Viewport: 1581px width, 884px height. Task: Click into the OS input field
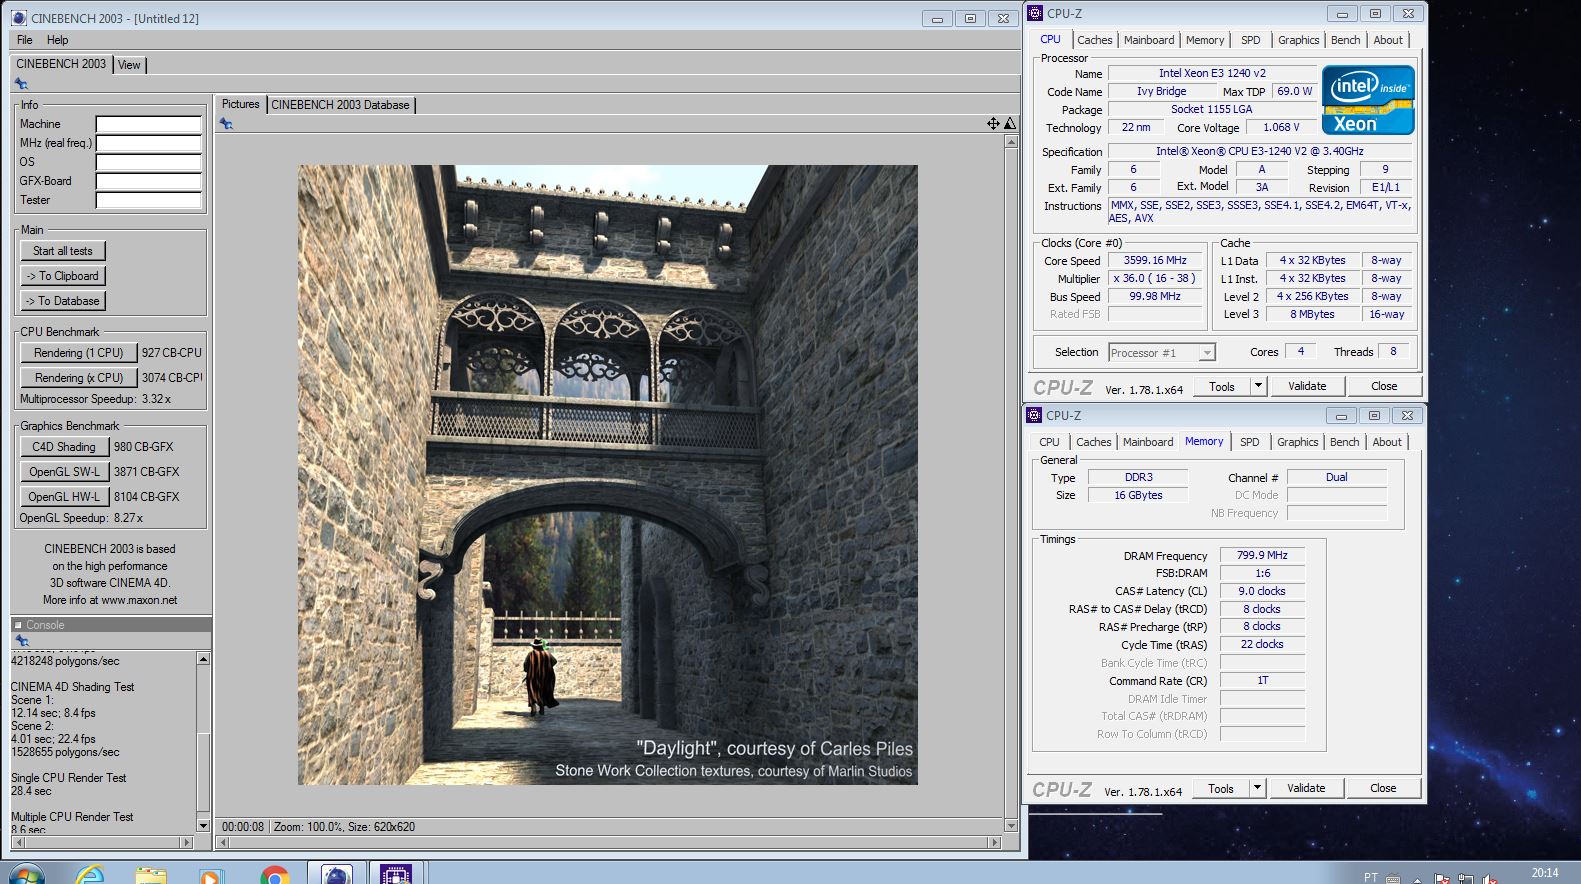[x=148, y=162]
